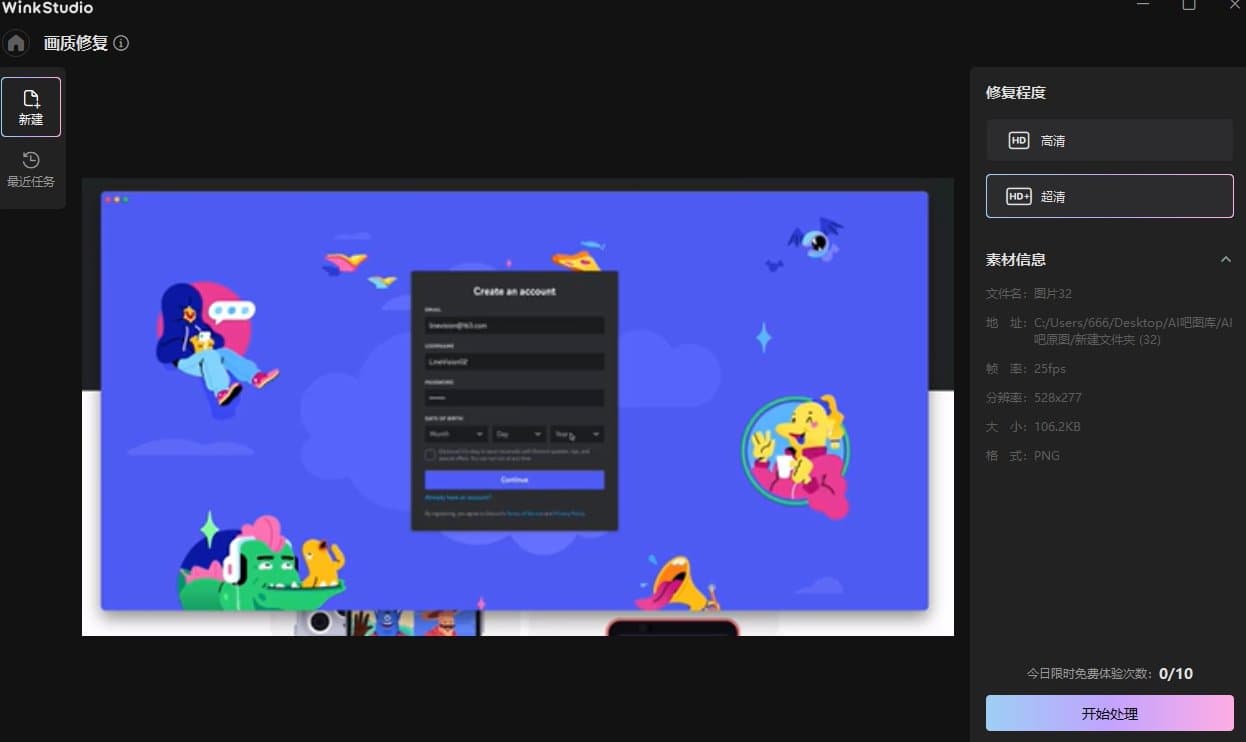Select the 超清 repair level option

click(1109, 197)
